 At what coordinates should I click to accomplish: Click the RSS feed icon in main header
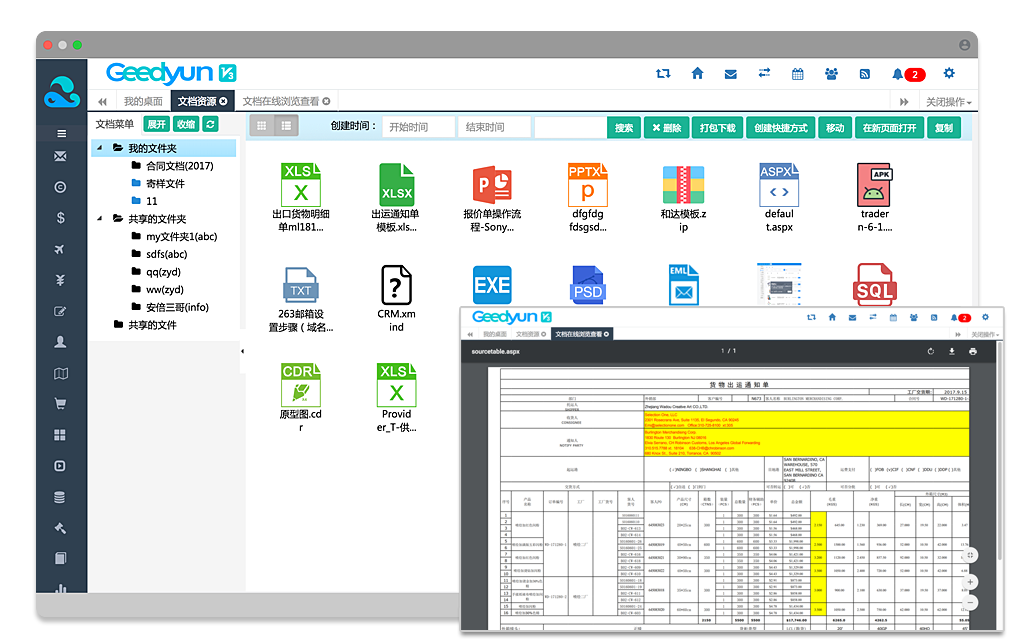tap(865, 74)
